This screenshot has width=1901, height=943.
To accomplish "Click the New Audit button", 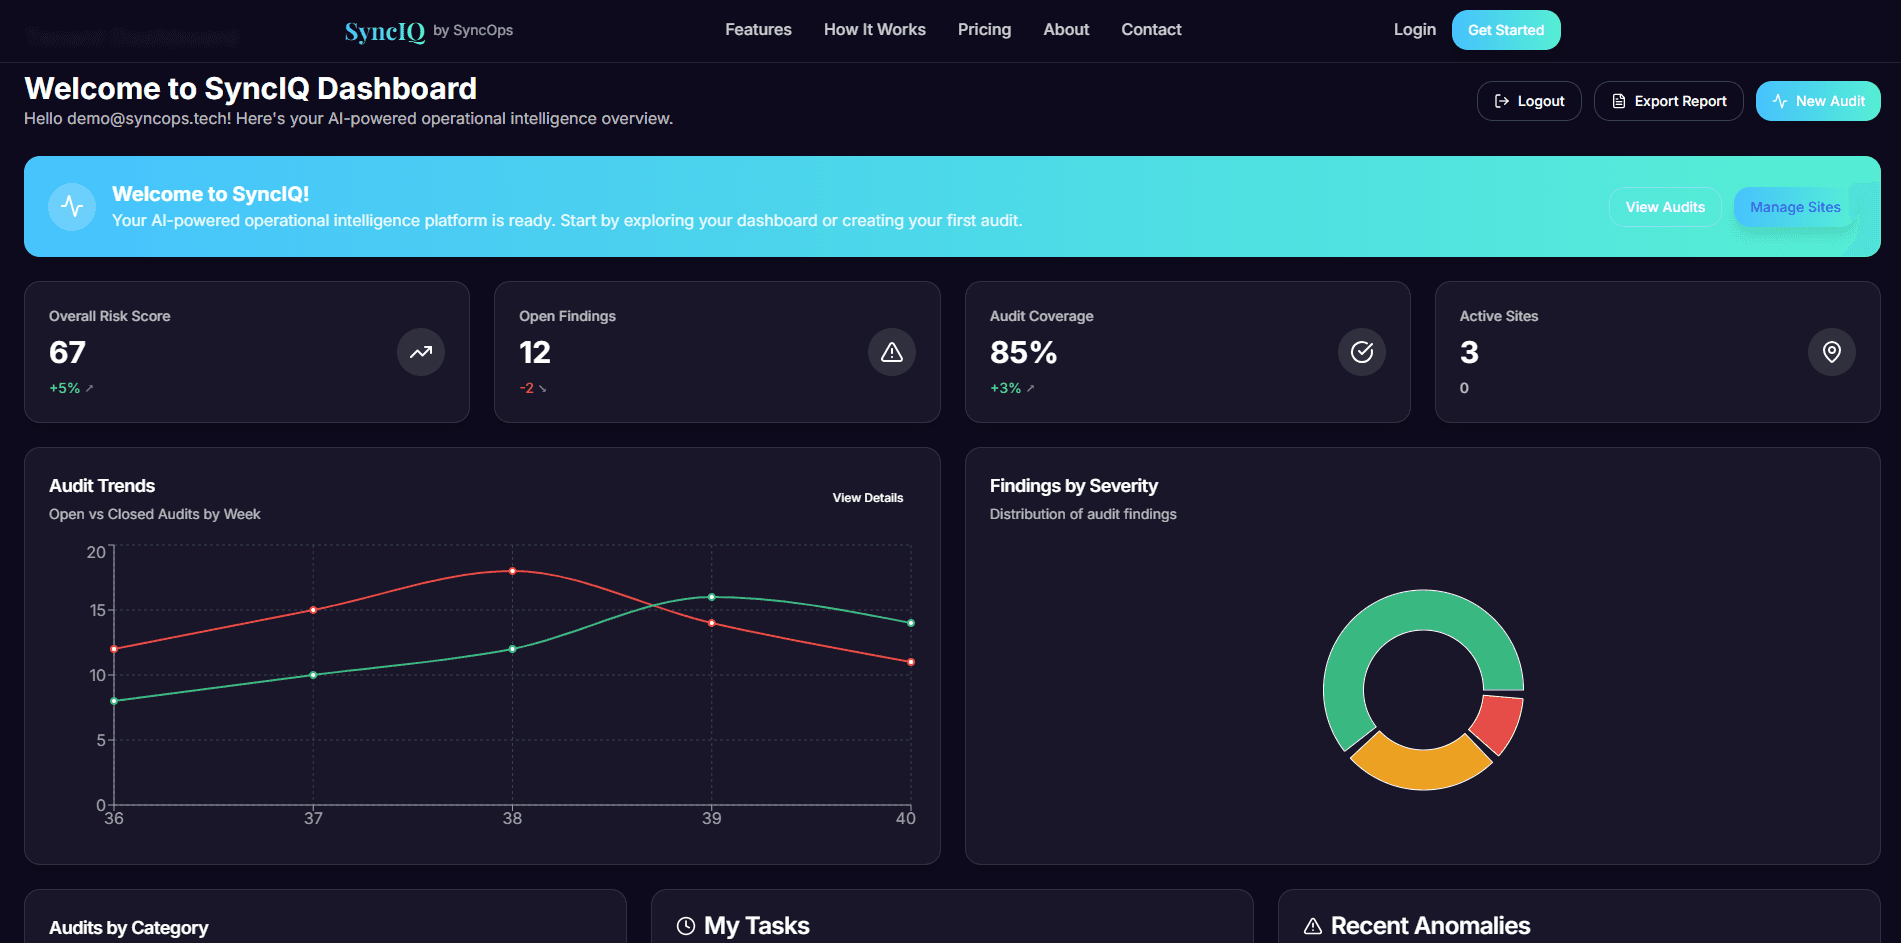I will (1817, 100).
